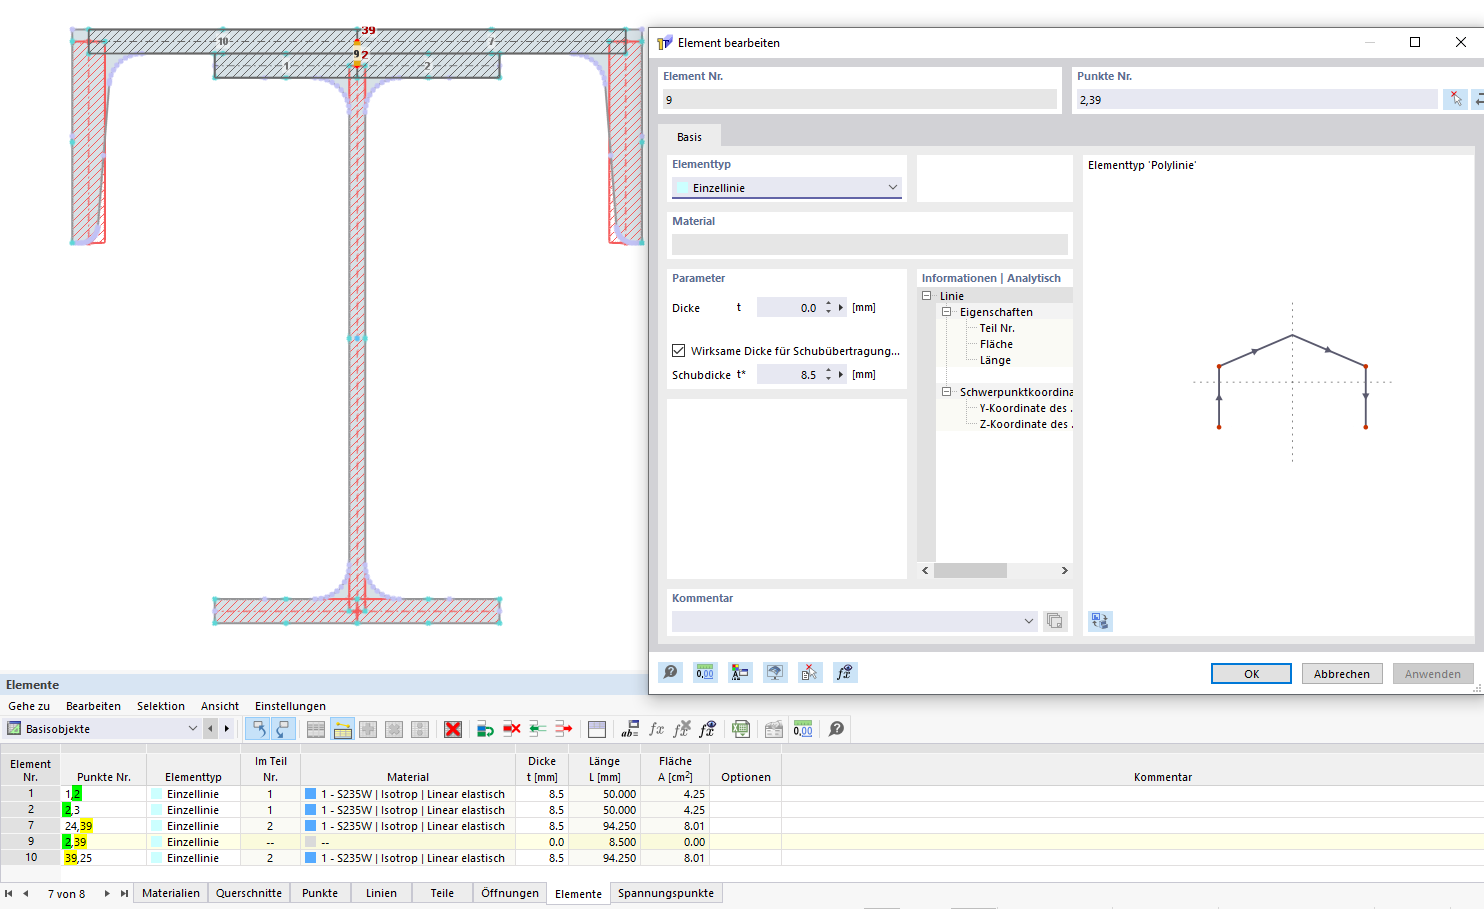
Task: Collapse the Eigenschaften tree node
Action: coord(946,312)
